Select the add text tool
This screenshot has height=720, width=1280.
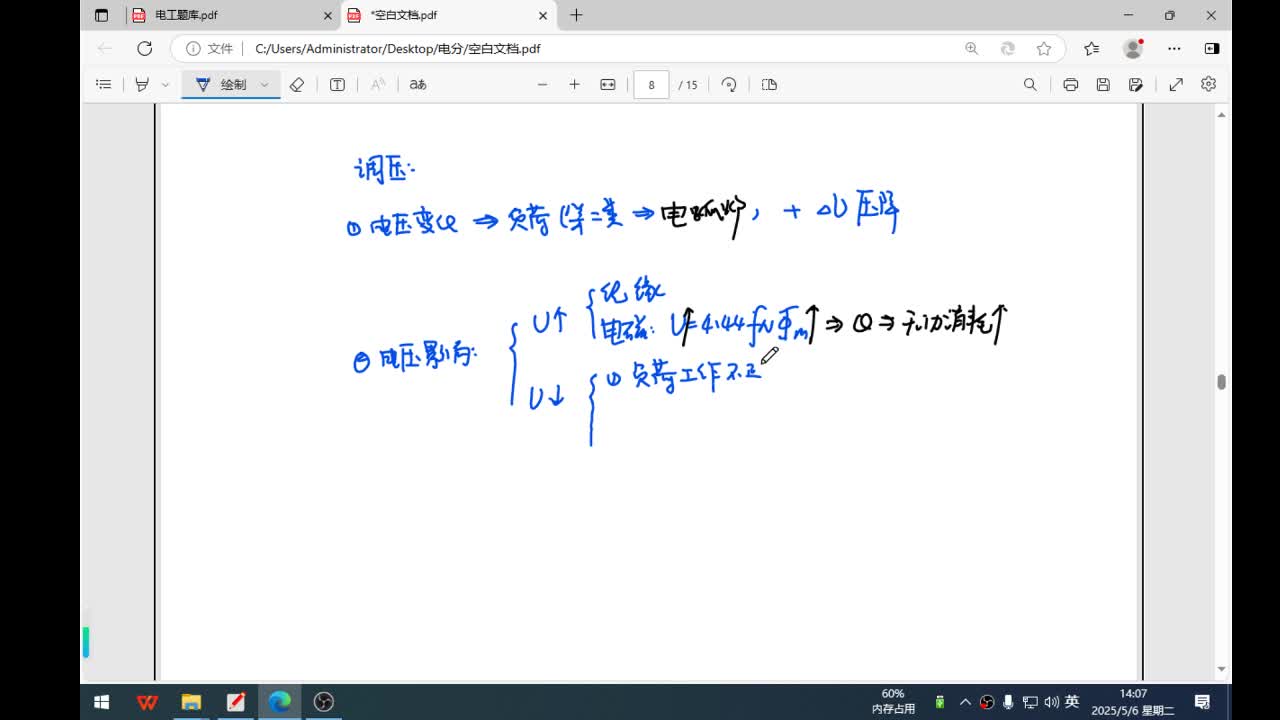coord(337,84)
